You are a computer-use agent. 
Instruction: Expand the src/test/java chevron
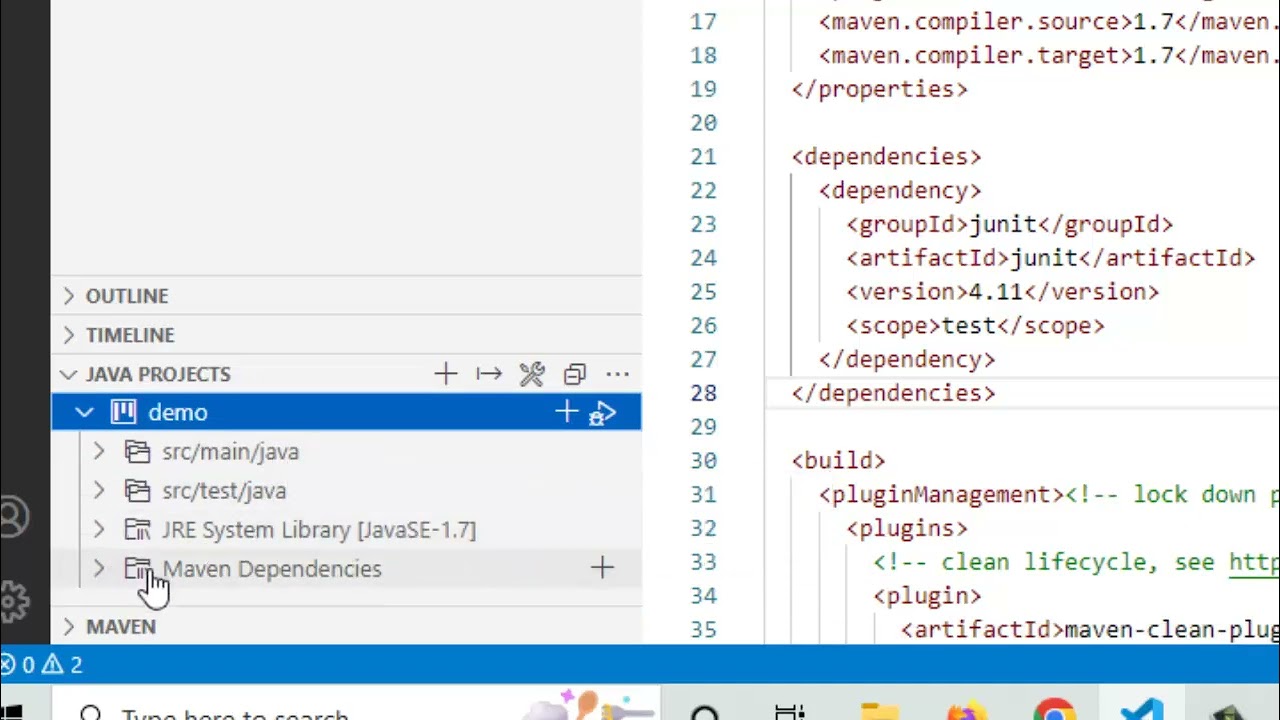99,490
